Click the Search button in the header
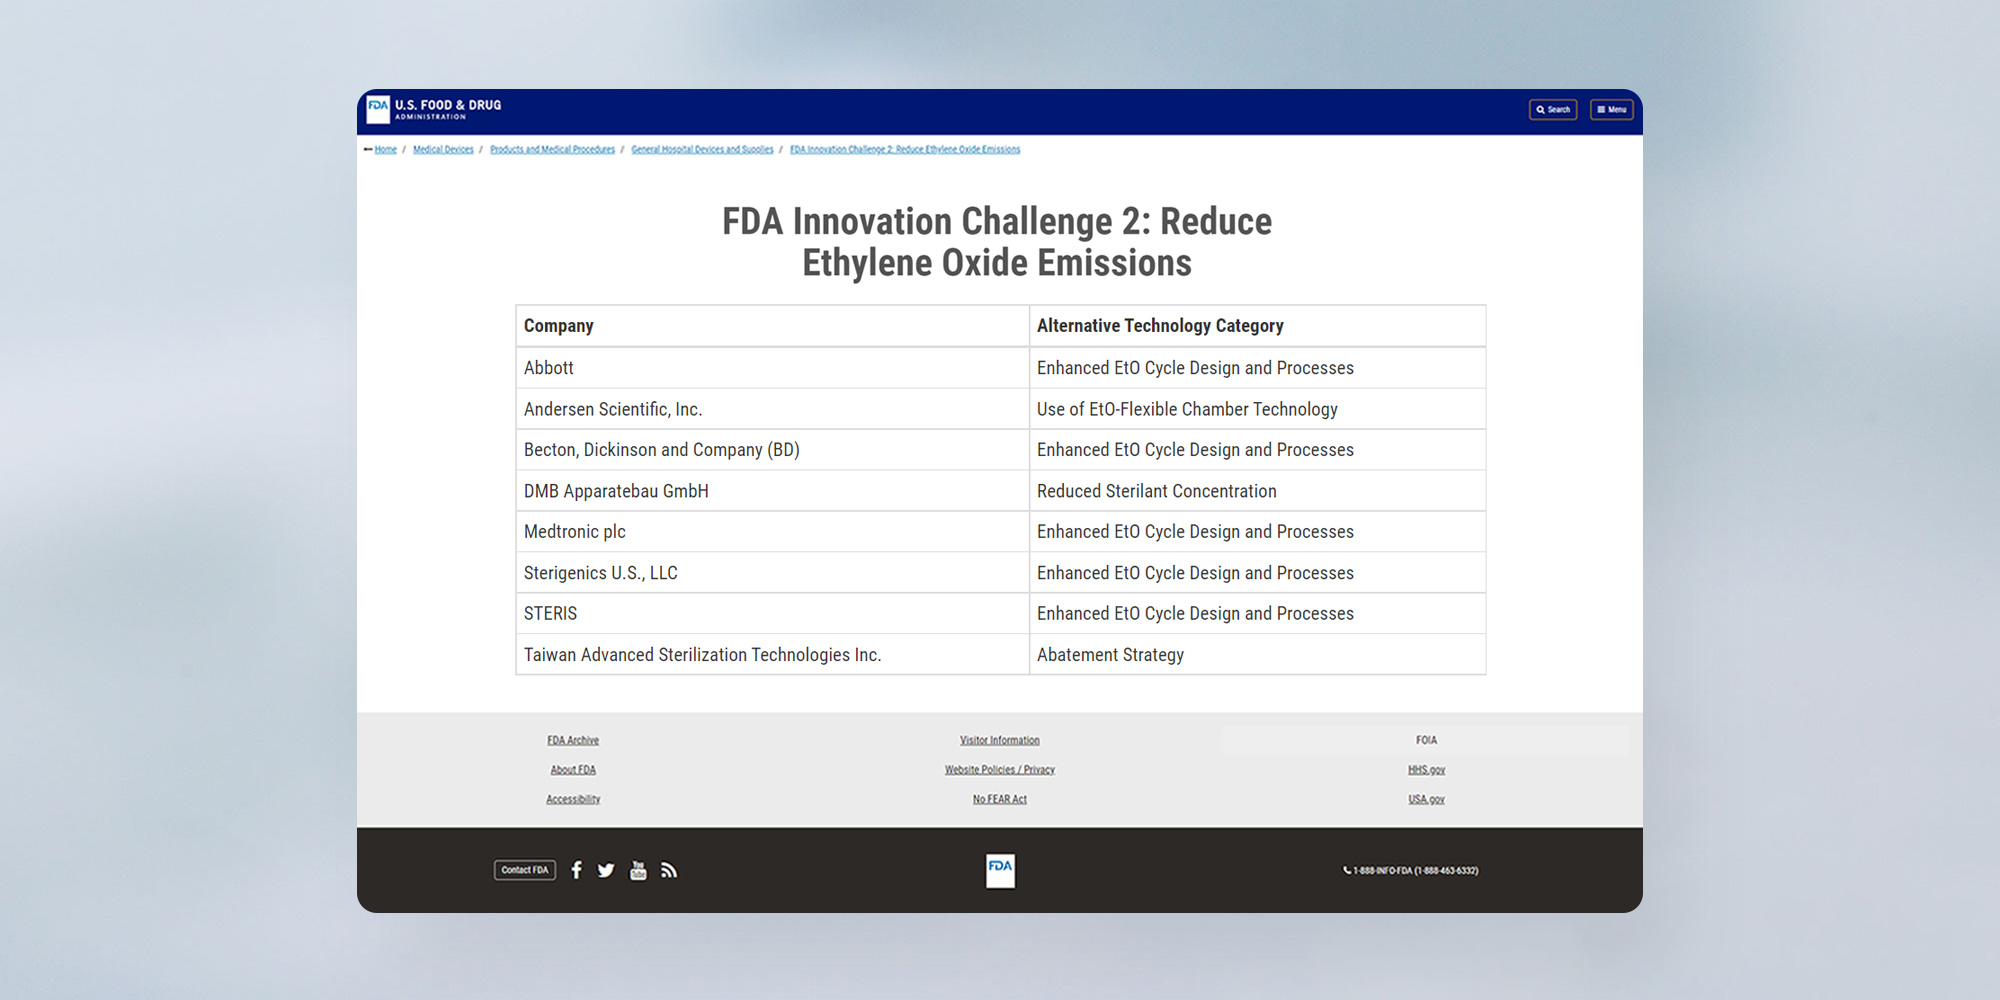2000x1000 pixels. click(x=1553, y=109)
